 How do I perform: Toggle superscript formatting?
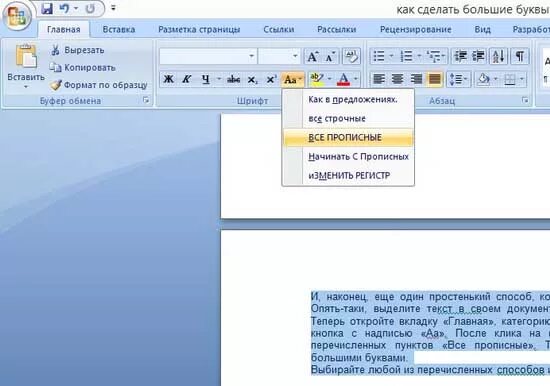tap(270, 80)
